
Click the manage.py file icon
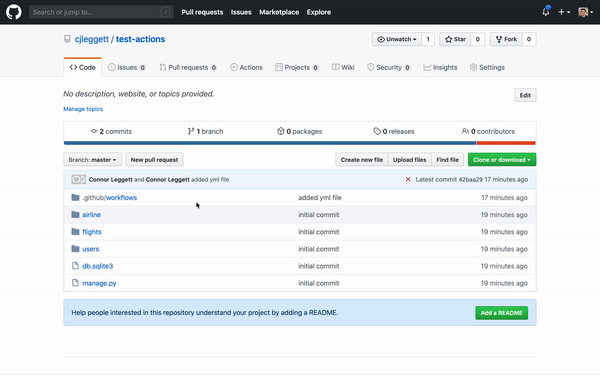(75, 283)
